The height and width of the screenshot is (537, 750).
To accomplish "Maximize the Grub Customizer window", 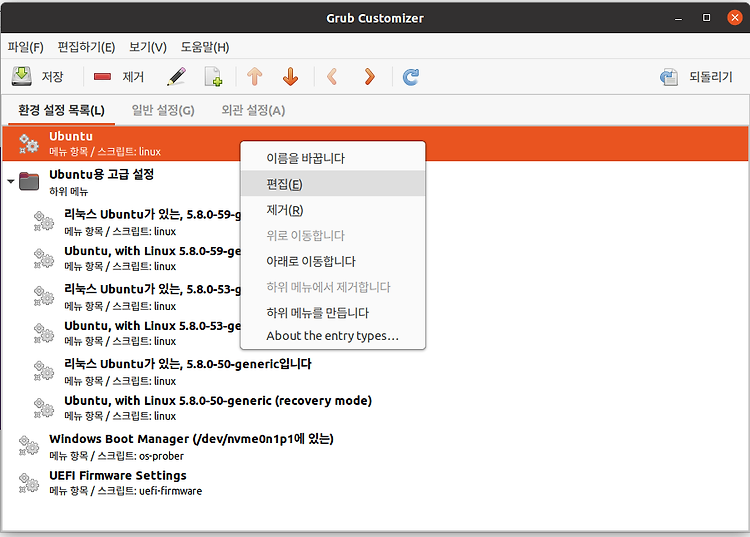I will 706,18.
